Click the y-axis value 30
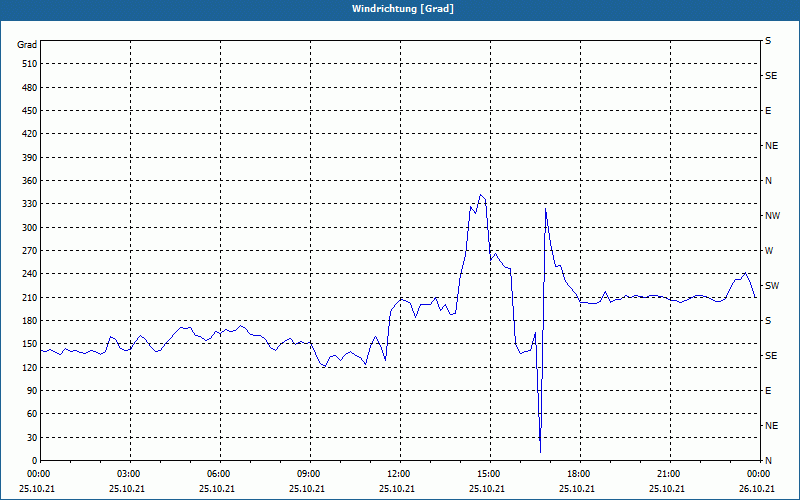The image size is (800, 500). pos(32,438)
